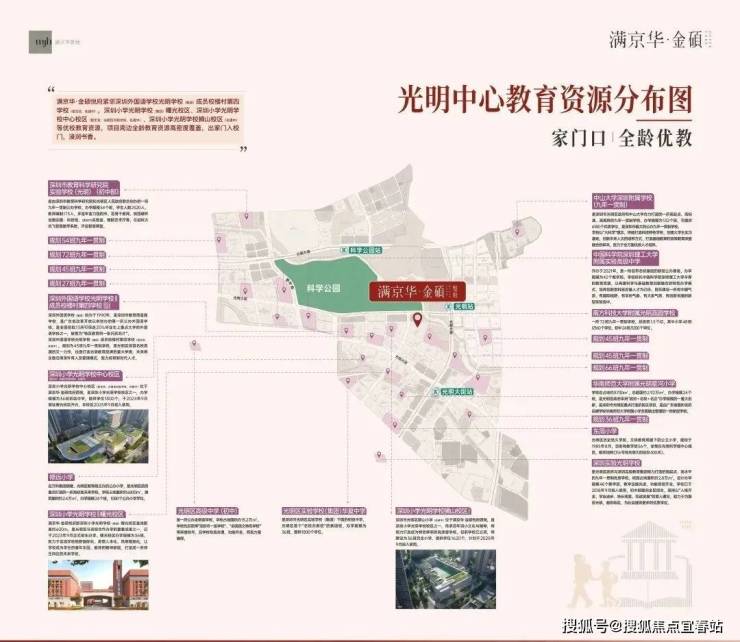Click the red 满京华·金硕 location pin
The height and width of the screenshot is (642, 740).
417,320
